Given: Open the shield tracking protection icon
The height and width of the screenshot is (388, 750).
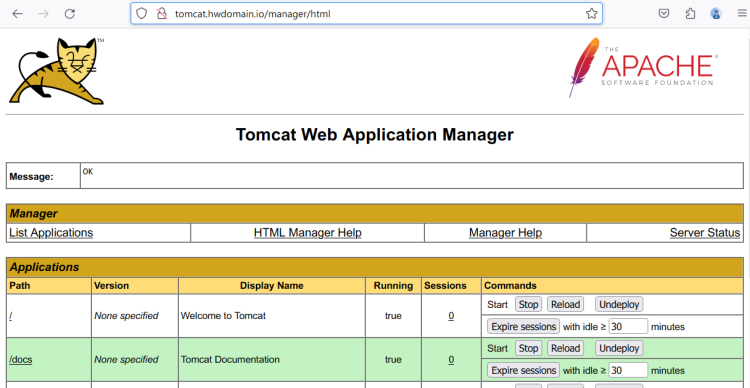Looking at the screenshot, I should click(142, 13).
